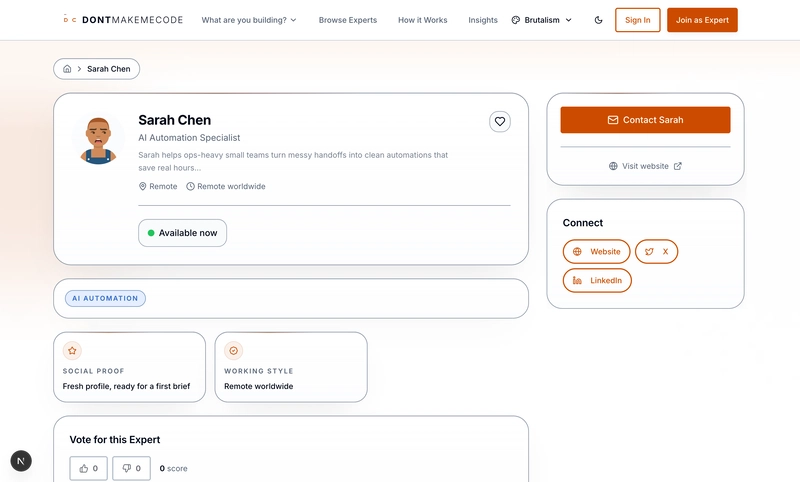Screen dimensions: 800x482
Task: Toggle dark mode moon icon
Action: (x=598, y=20)
